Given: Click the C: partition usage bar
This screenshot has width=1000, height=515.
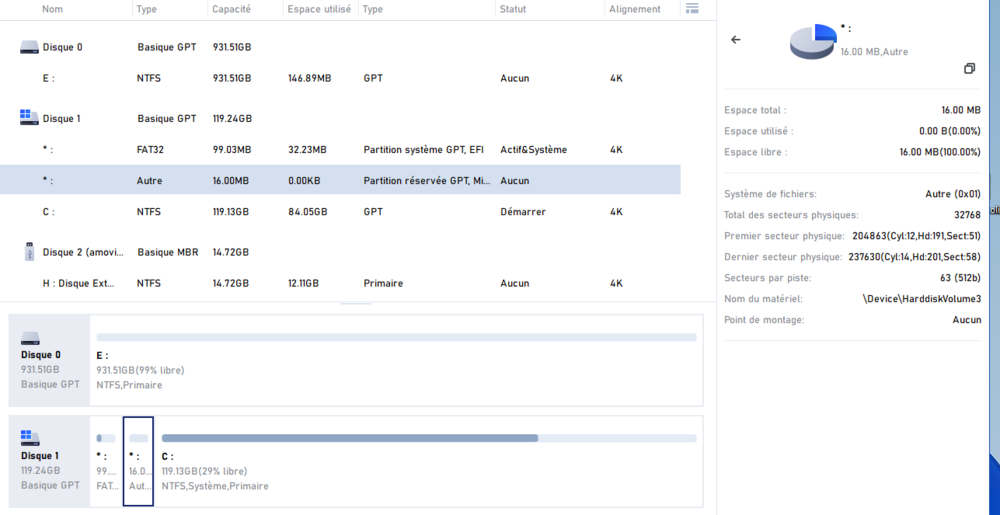Looking at the screenshot, I should [x=428, y=438].
